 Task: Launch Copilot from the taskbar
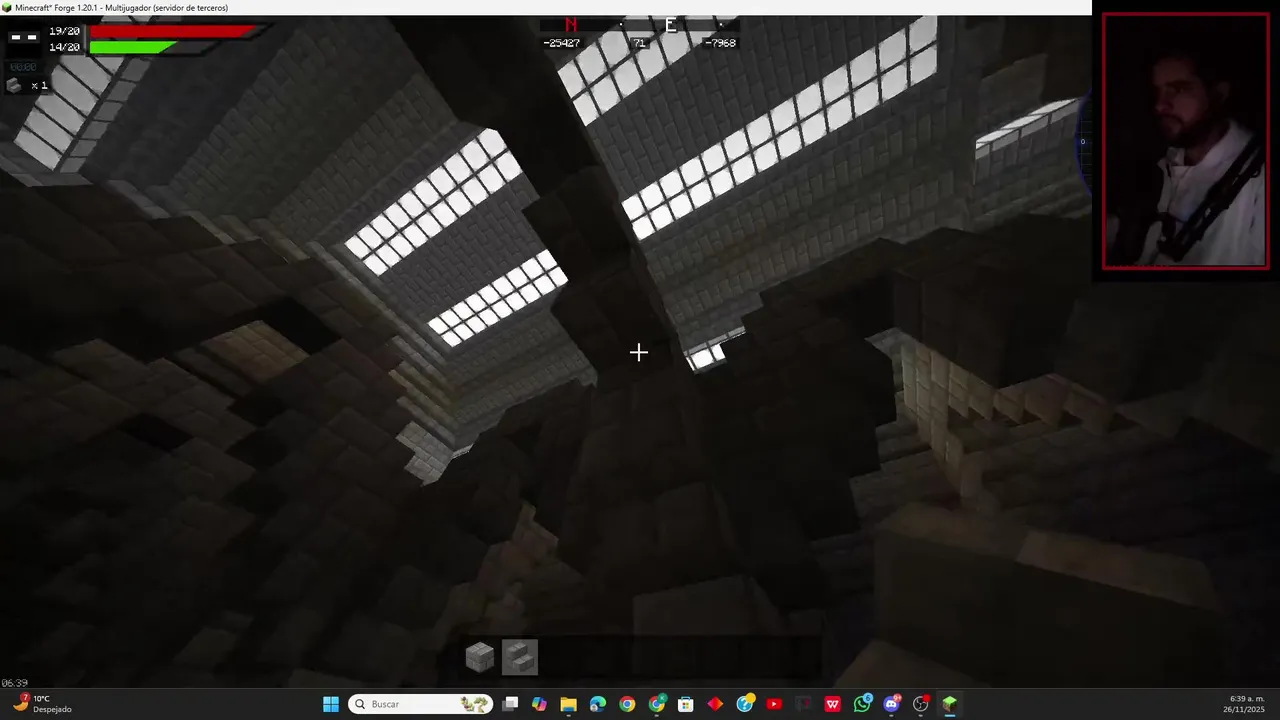(539, 704)
